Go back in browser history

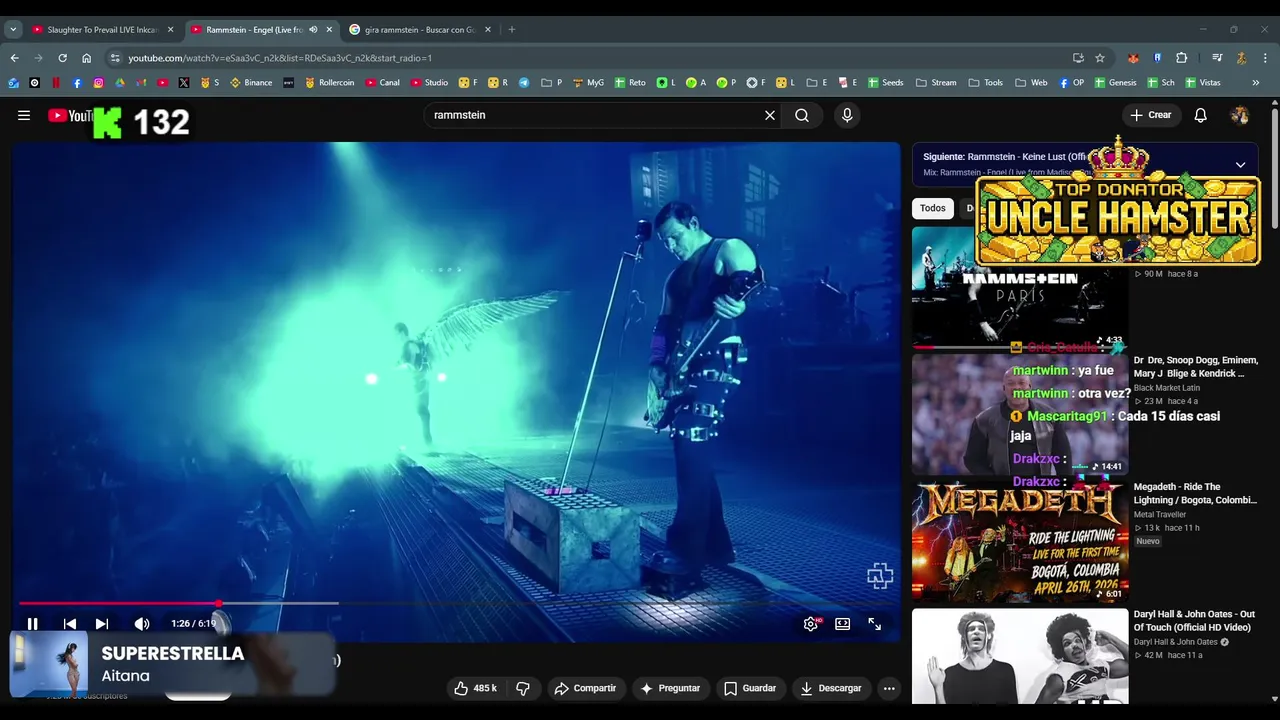tap(14, 58)
